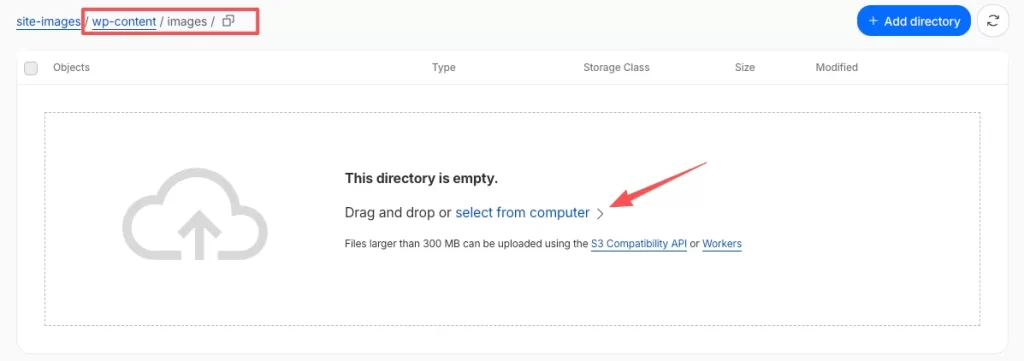This screenshot has height=361, width=1024.
Task: Click the Type column header
Action: click(443, 67)
